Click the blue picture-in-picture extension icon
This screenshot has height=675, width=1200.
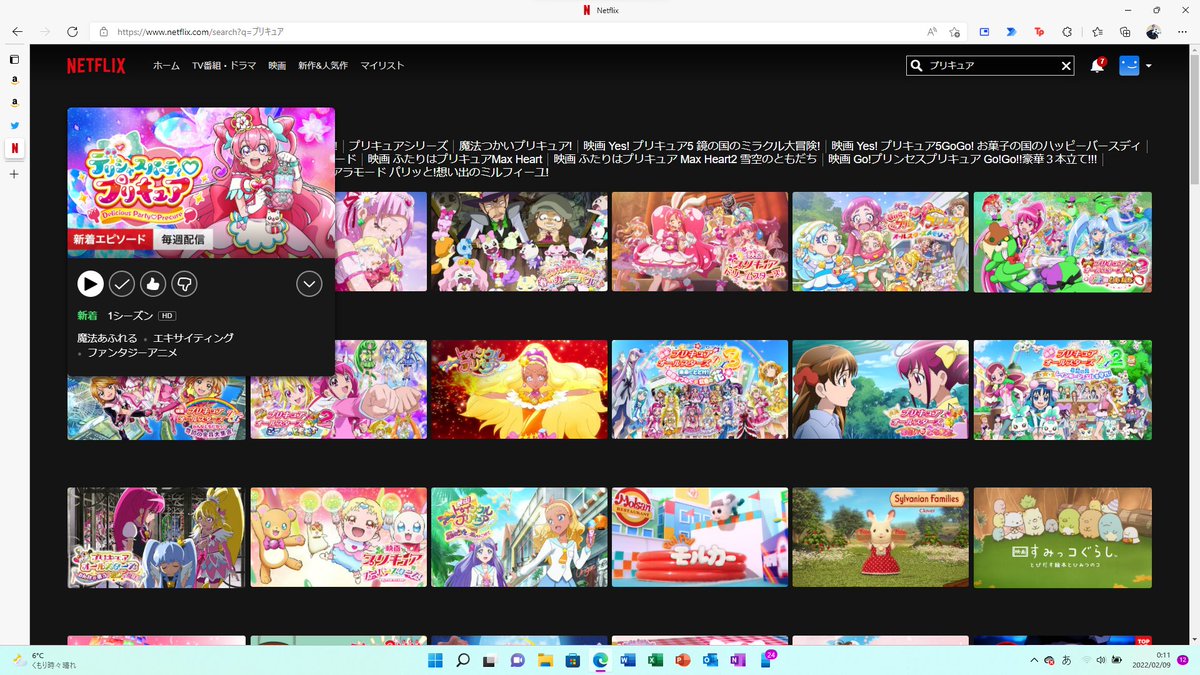coord(984,32)
